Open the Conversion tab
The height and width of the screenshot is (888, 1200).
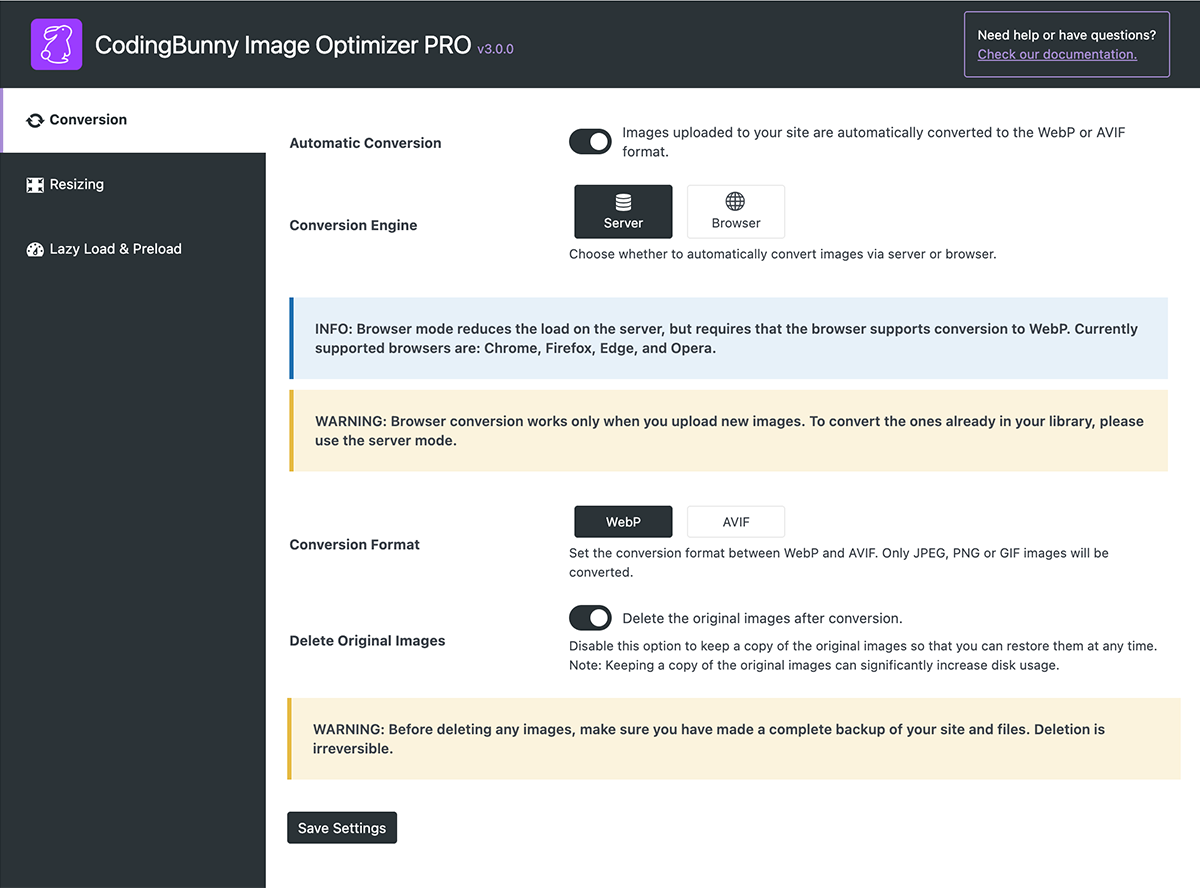88,120
